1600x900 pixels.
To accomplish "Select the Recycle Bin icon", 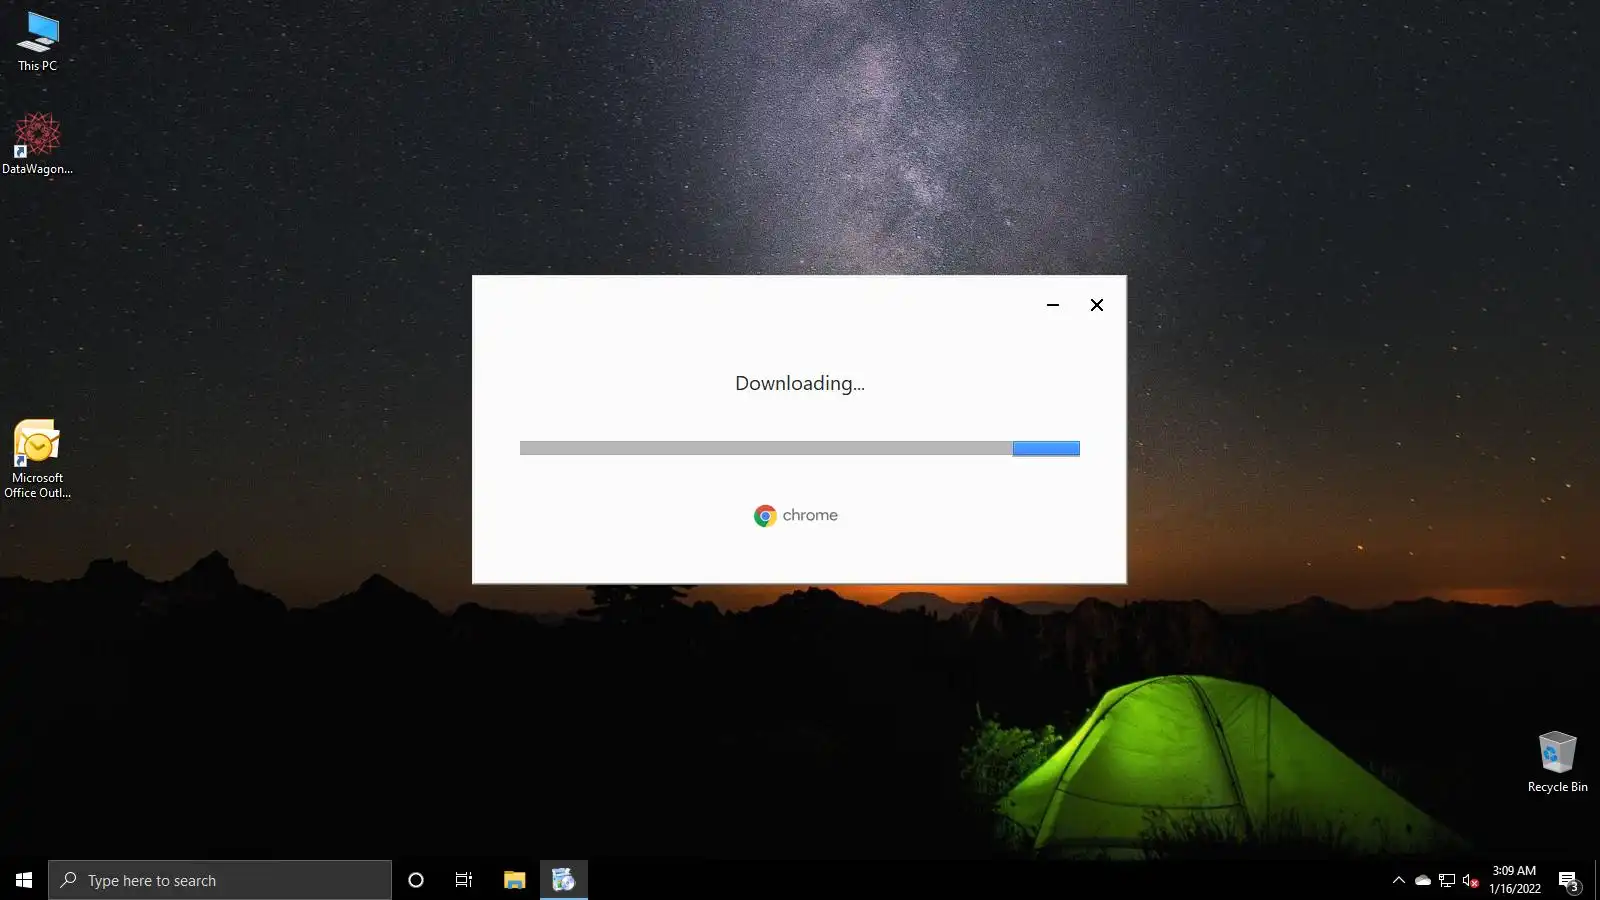I will 1557,762.
